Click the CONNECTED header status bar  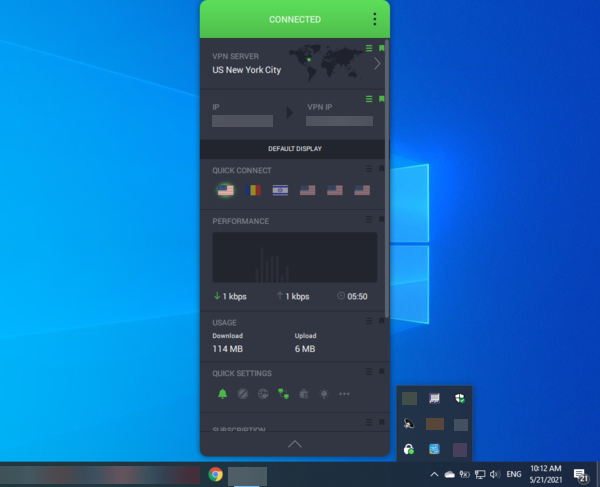click(294, 19)
